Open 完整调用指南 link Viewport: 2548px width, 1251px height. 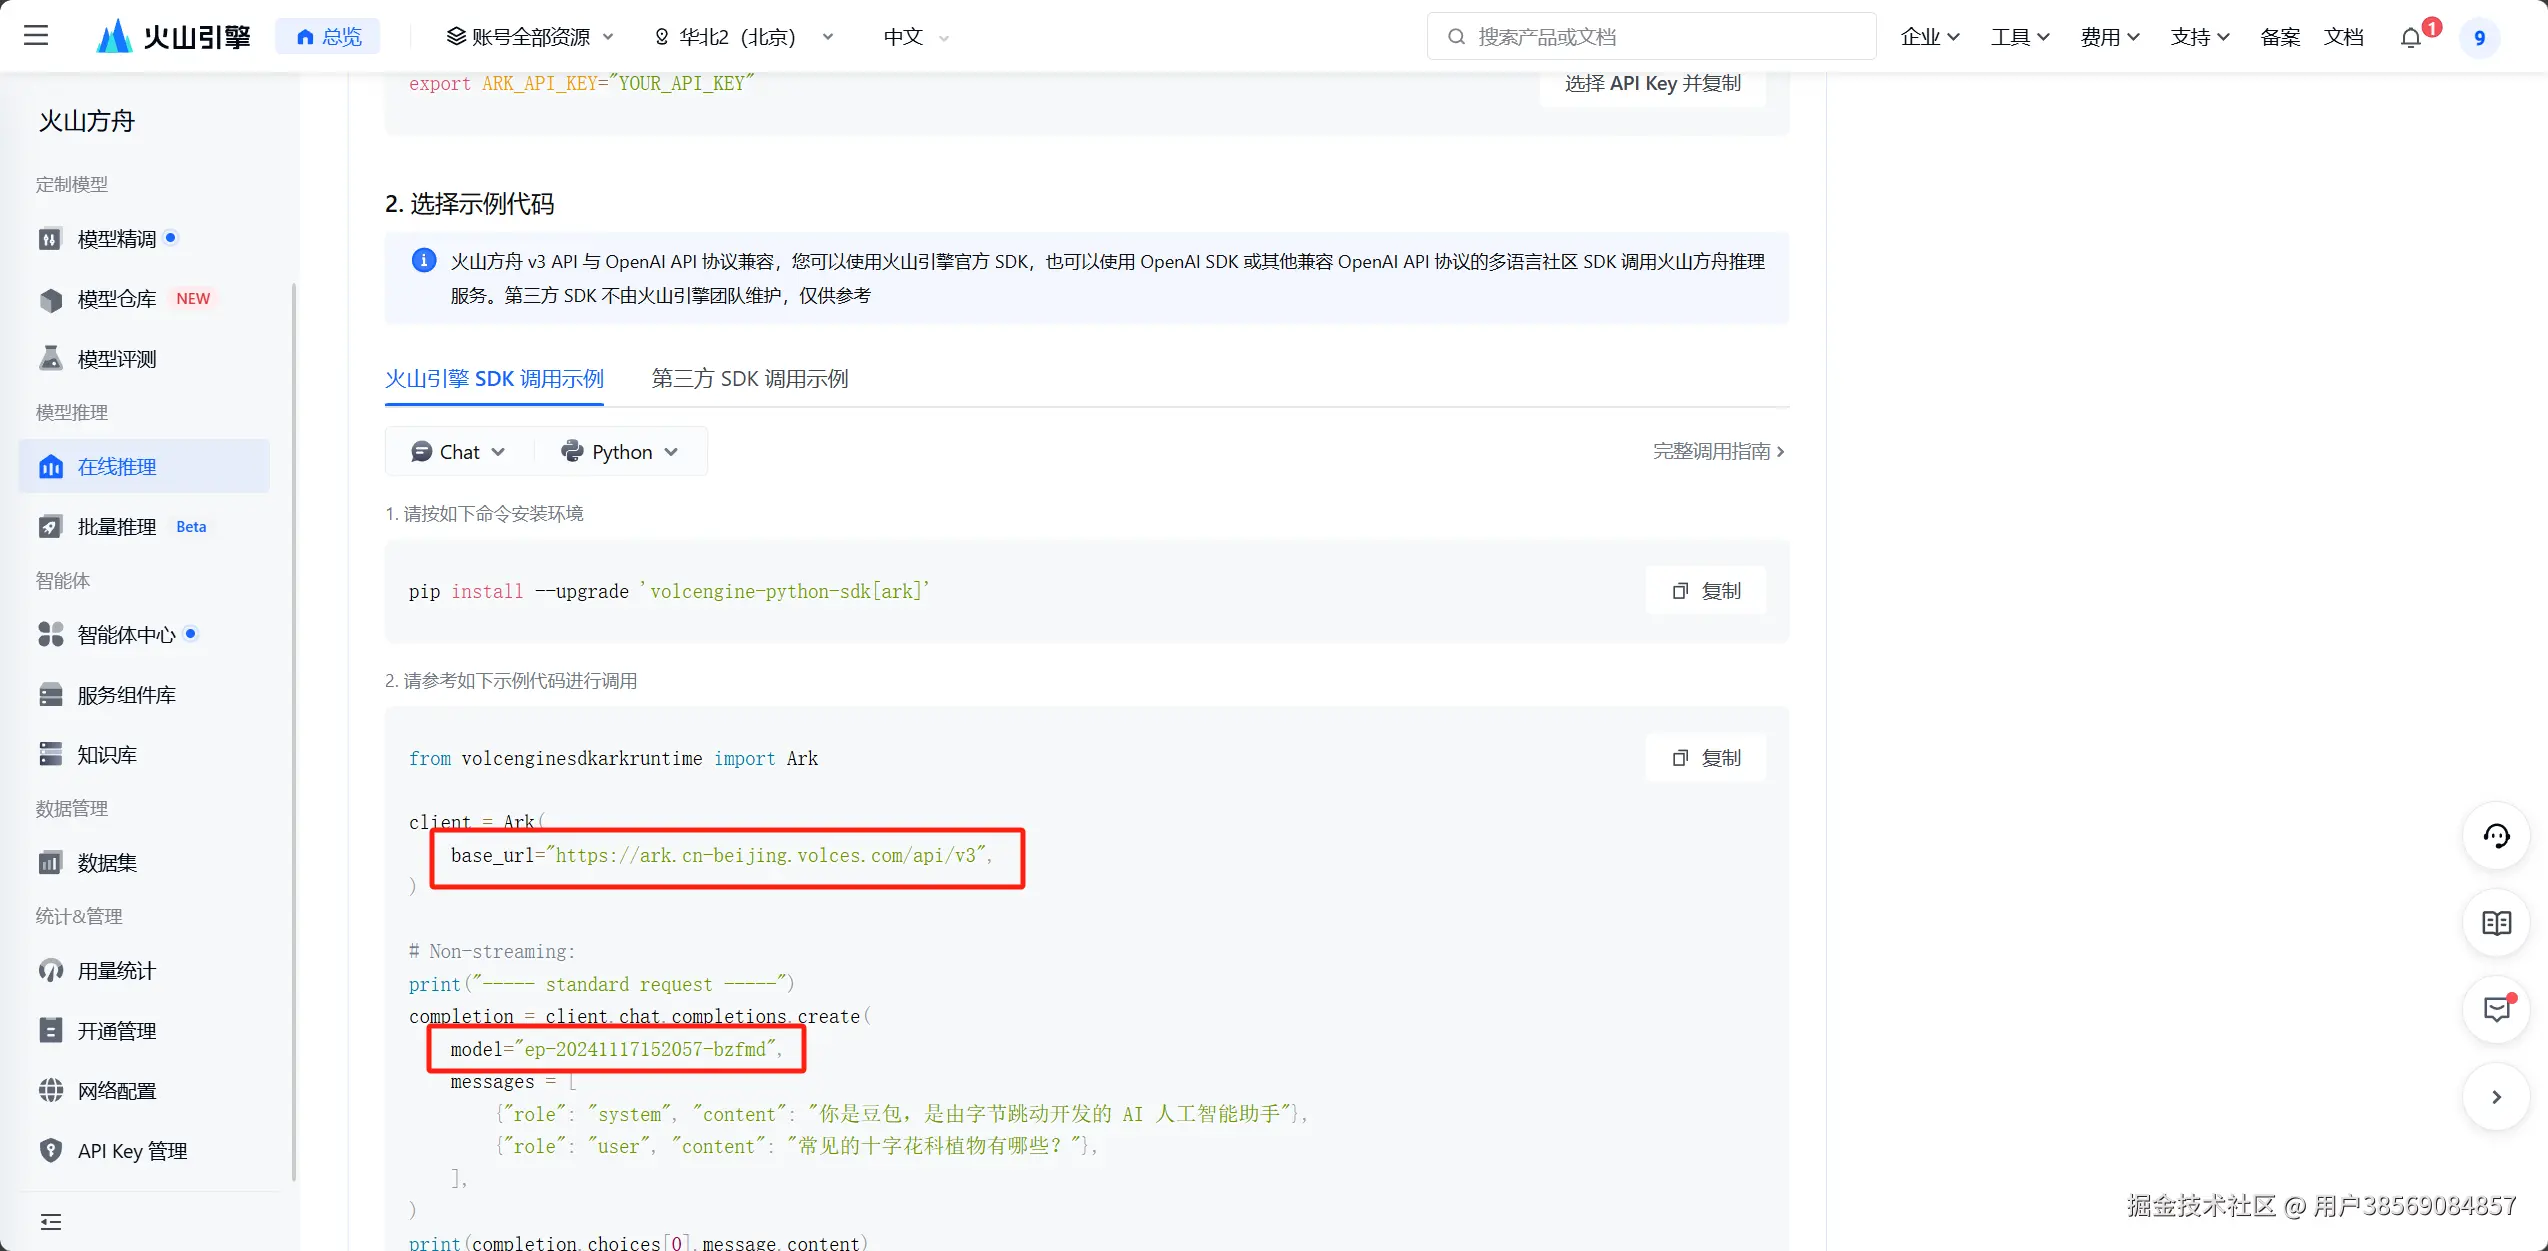1717,451
